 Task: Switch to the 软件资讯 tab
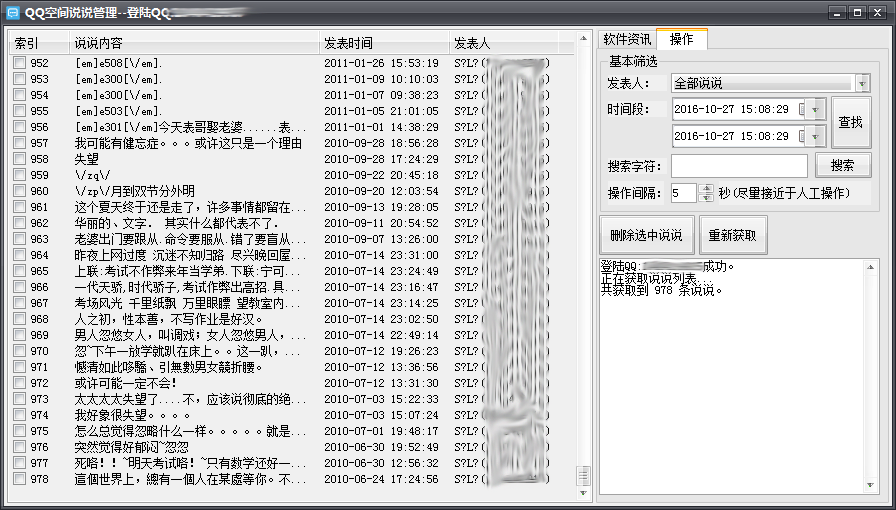pyautogui.click(x=627, y=39)
